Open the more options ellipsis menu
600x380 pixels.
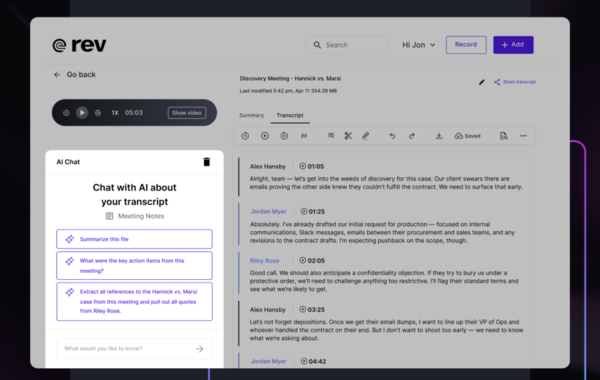pos(523,136)
